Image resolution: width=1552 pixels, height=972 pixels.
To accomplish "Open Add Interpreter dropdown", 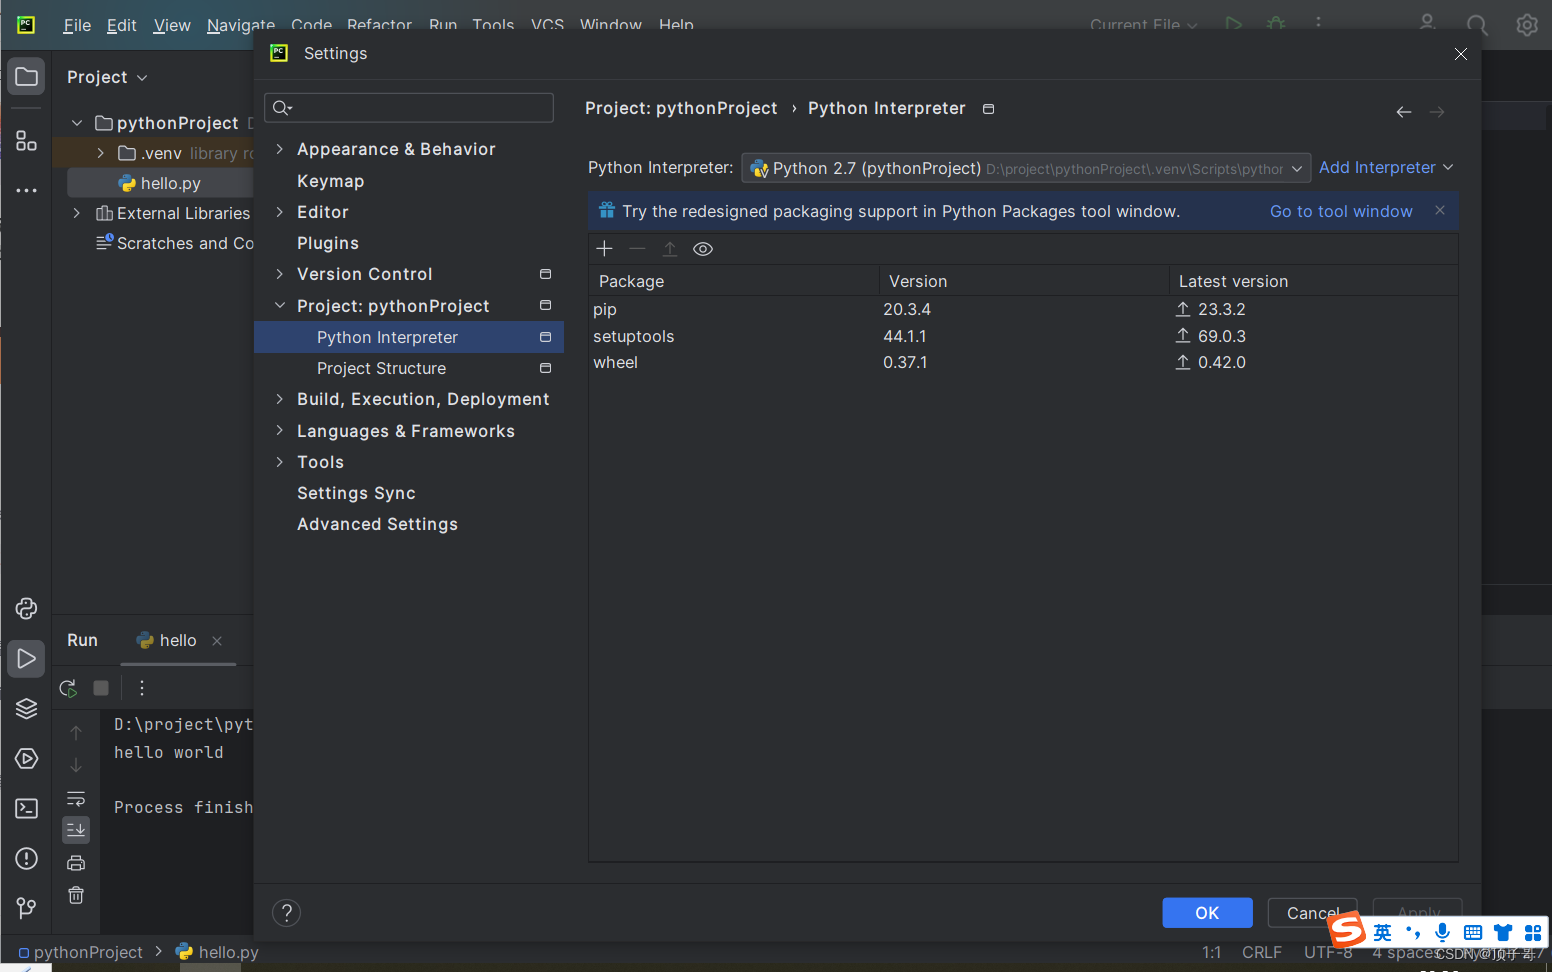I will pos(1386,168).
